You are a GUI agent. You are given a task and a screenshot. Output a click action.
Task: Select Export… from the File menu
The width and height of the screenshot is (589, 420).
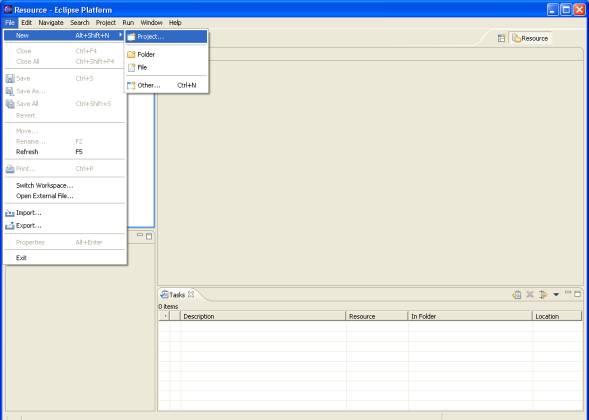[64, 226]
